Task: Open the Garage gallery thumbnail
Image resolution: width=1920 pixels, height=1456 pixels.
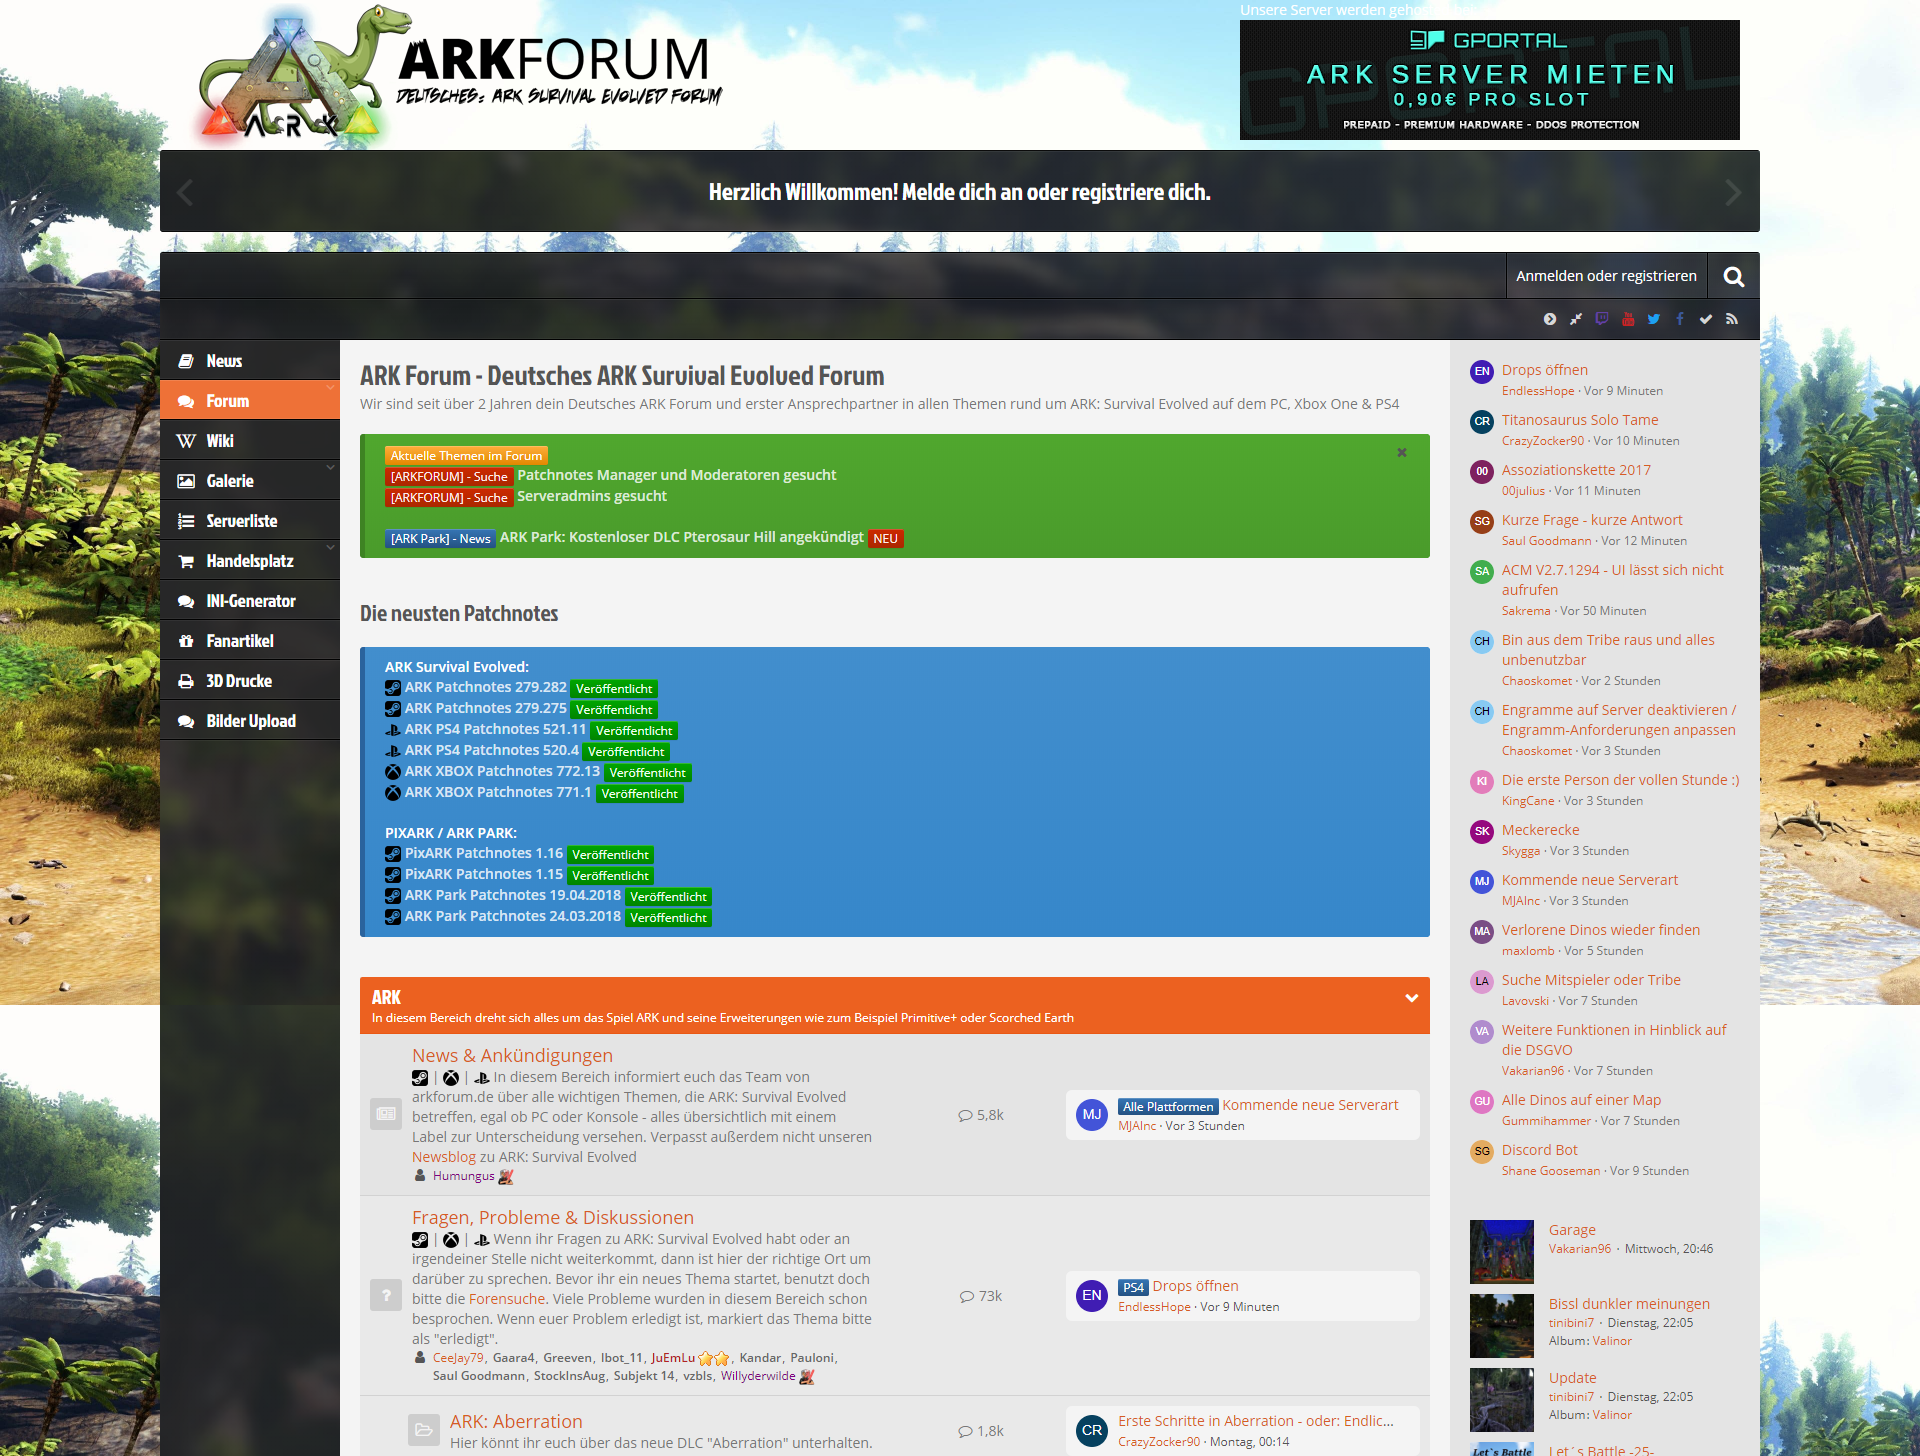Action: [x=1502, y=1252]
